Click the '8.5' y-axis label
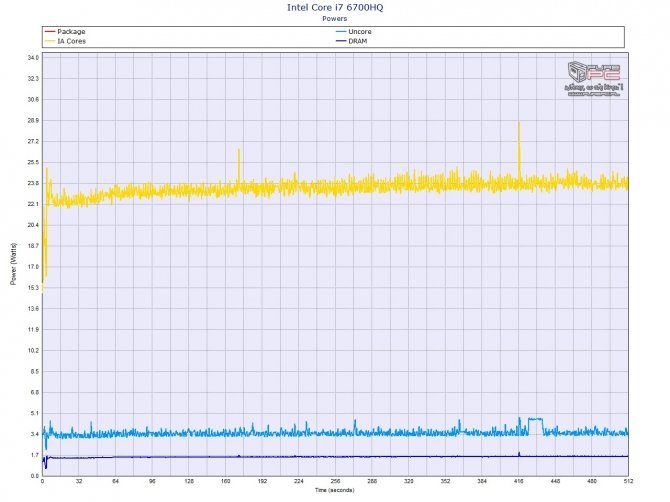Image resolution: width=670 pixels, height=502 pixels. (35, 371)
